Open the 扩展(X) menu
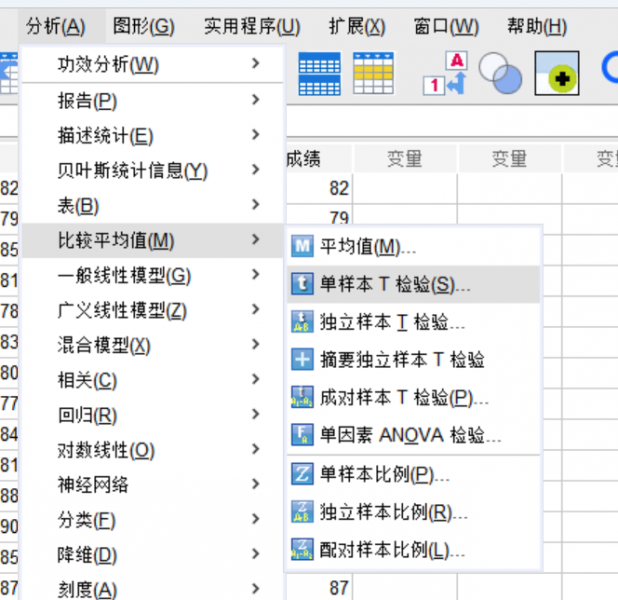618x600 pixels. (357, 27)
